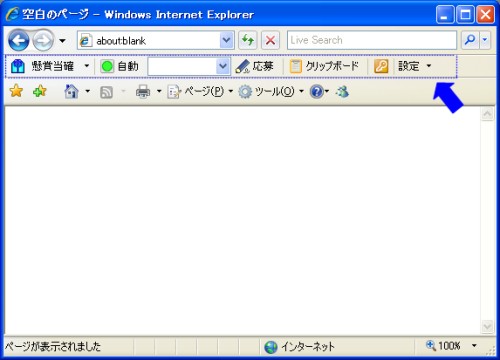Click the 応募 pen button
The height and width of the screenshot is (360, 500).
(x=254, y=66)
